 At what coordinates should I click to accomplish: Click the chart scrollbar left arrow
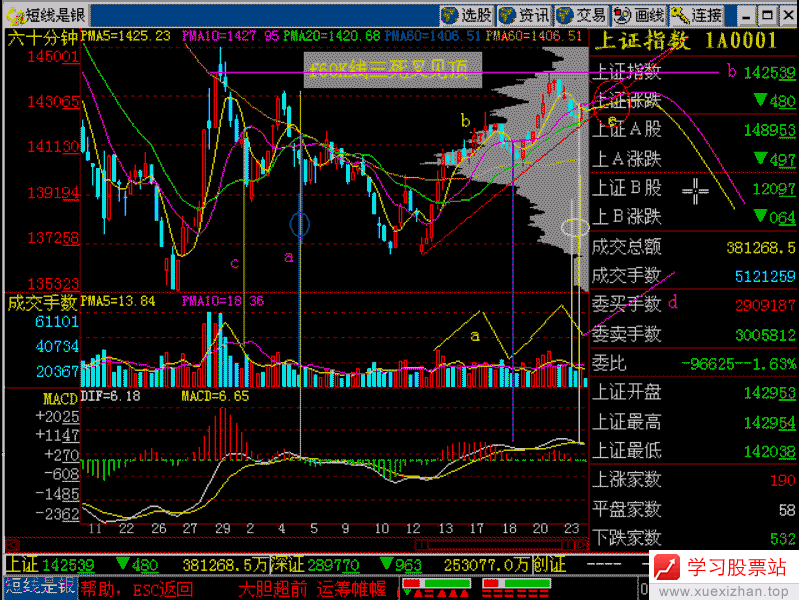[12, 545]
